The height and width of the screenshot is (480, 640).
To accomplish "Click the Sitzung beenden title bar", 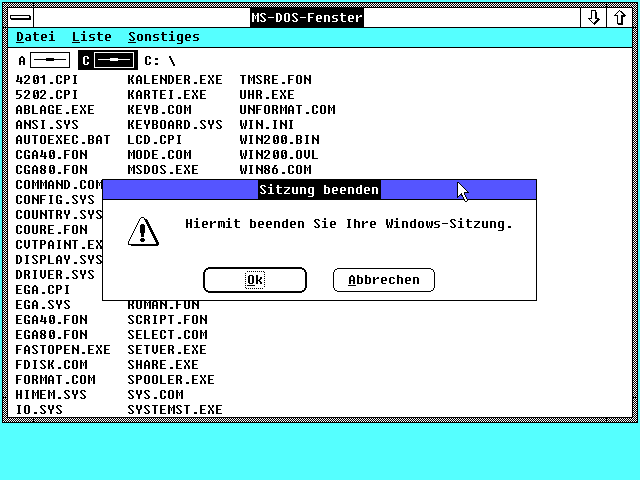I will [x=319, y=190].
